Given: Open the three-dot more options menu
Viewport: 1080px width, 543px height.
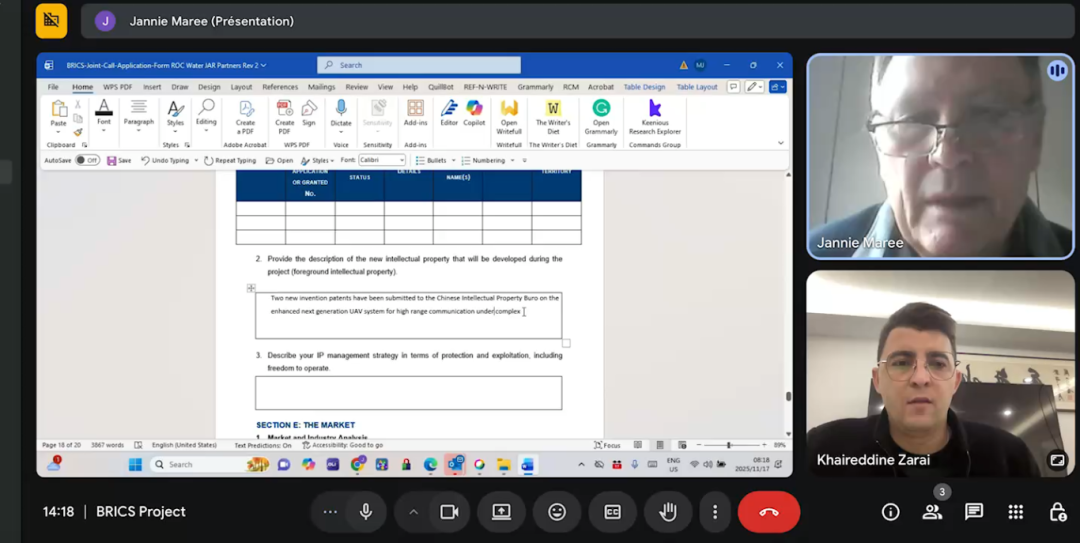Looking at the screenshot, I should 714,512.
